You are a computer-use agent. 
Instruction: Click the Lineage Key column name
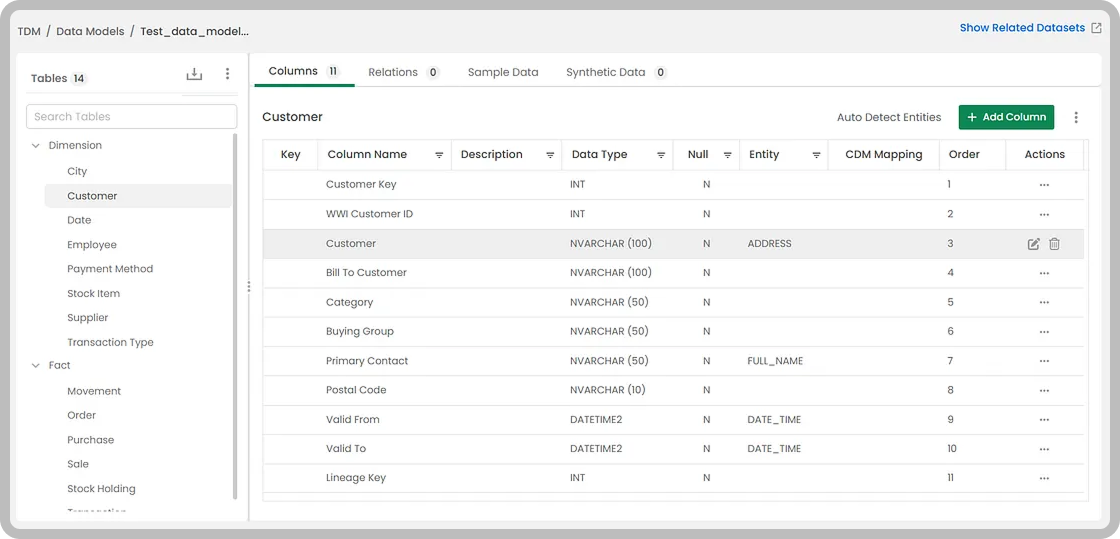coord(356,478)
